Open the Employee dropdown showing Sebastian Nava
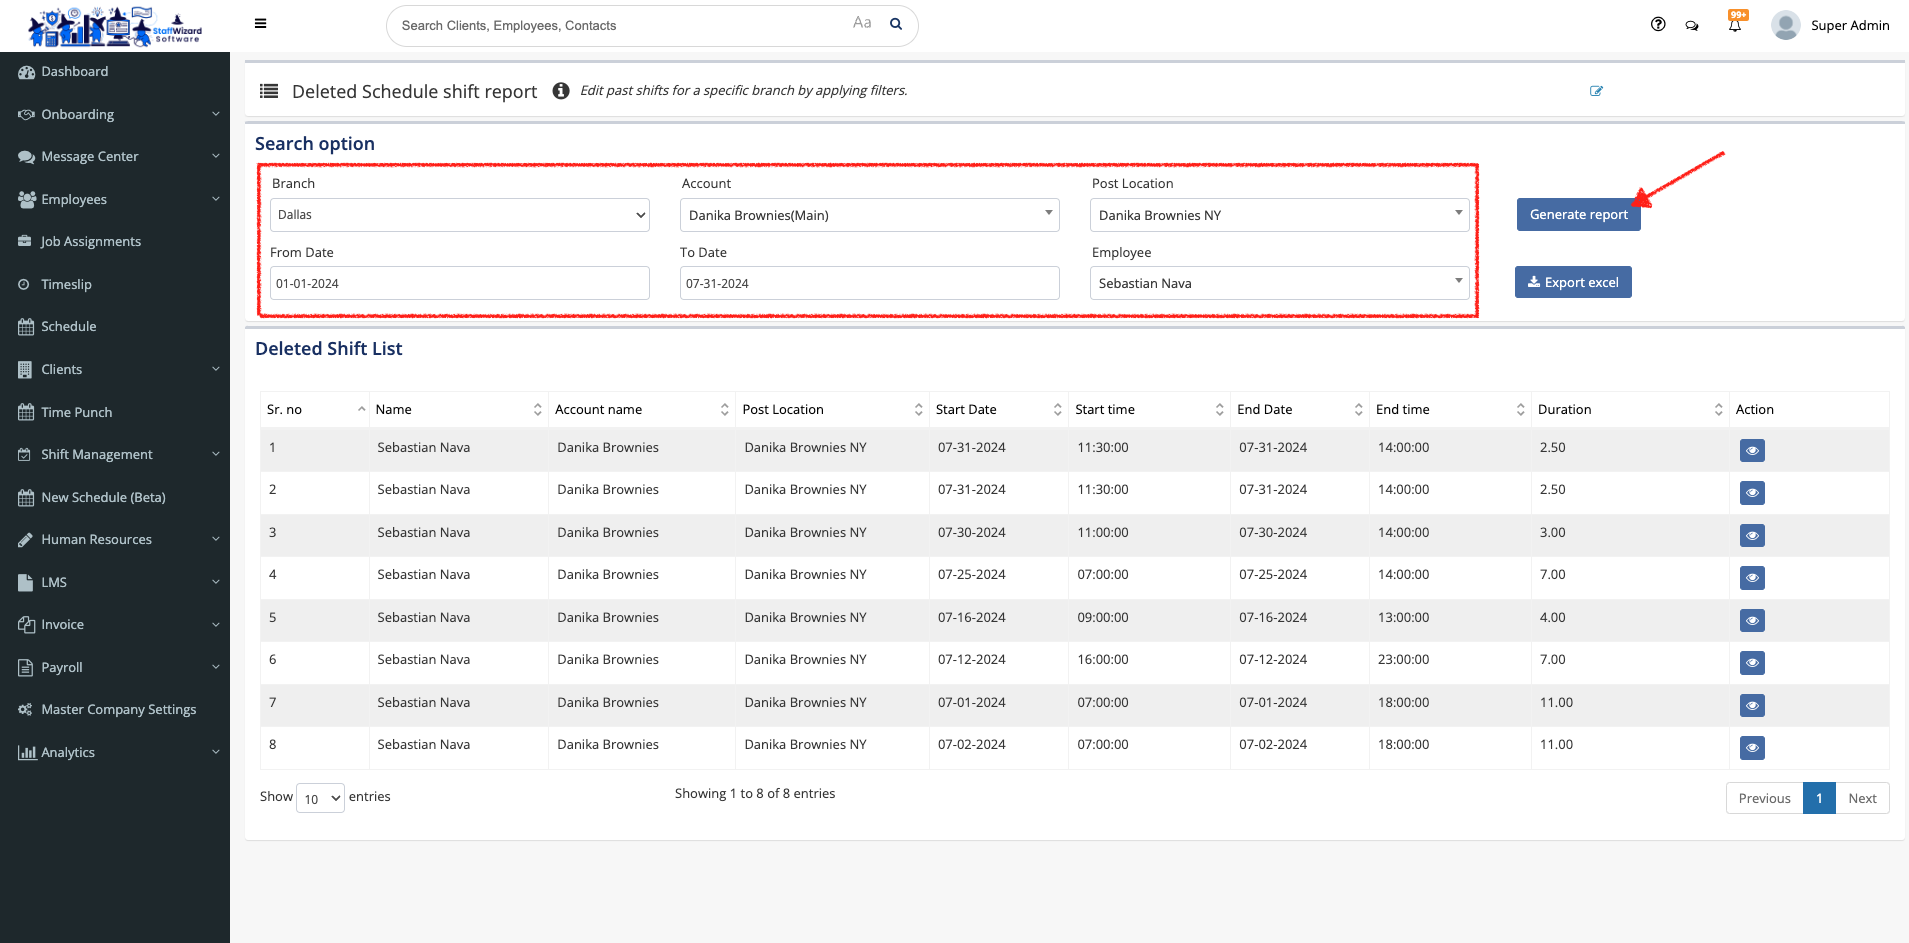 (1279, 283)
